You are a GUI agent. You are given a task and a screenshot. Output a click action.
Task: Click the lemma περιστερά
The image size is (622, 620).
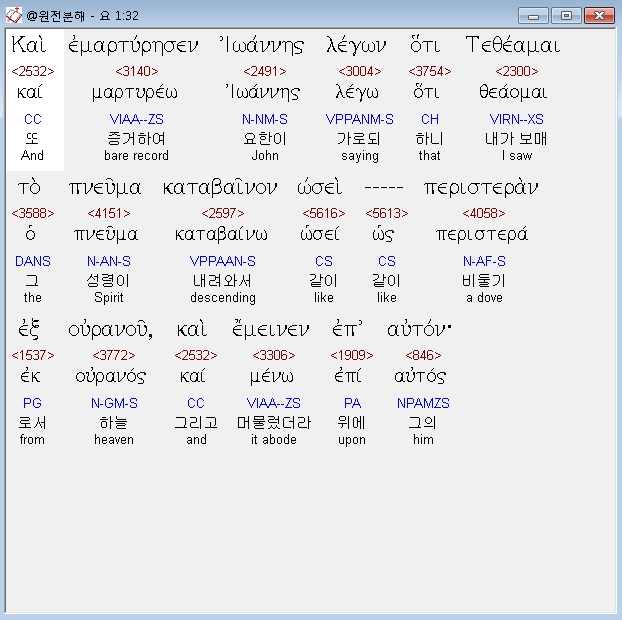[482, 234]
